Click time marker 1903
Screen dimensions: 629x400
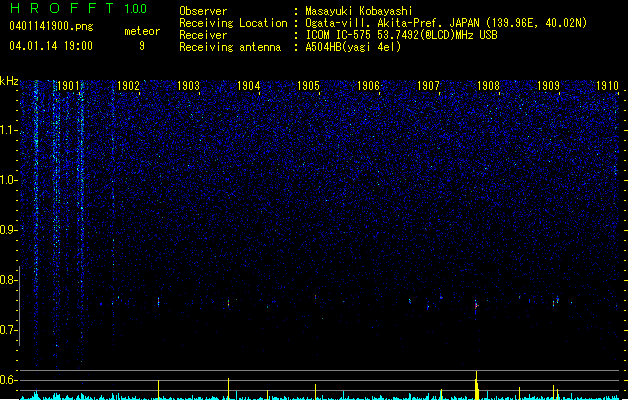point(189,86)
